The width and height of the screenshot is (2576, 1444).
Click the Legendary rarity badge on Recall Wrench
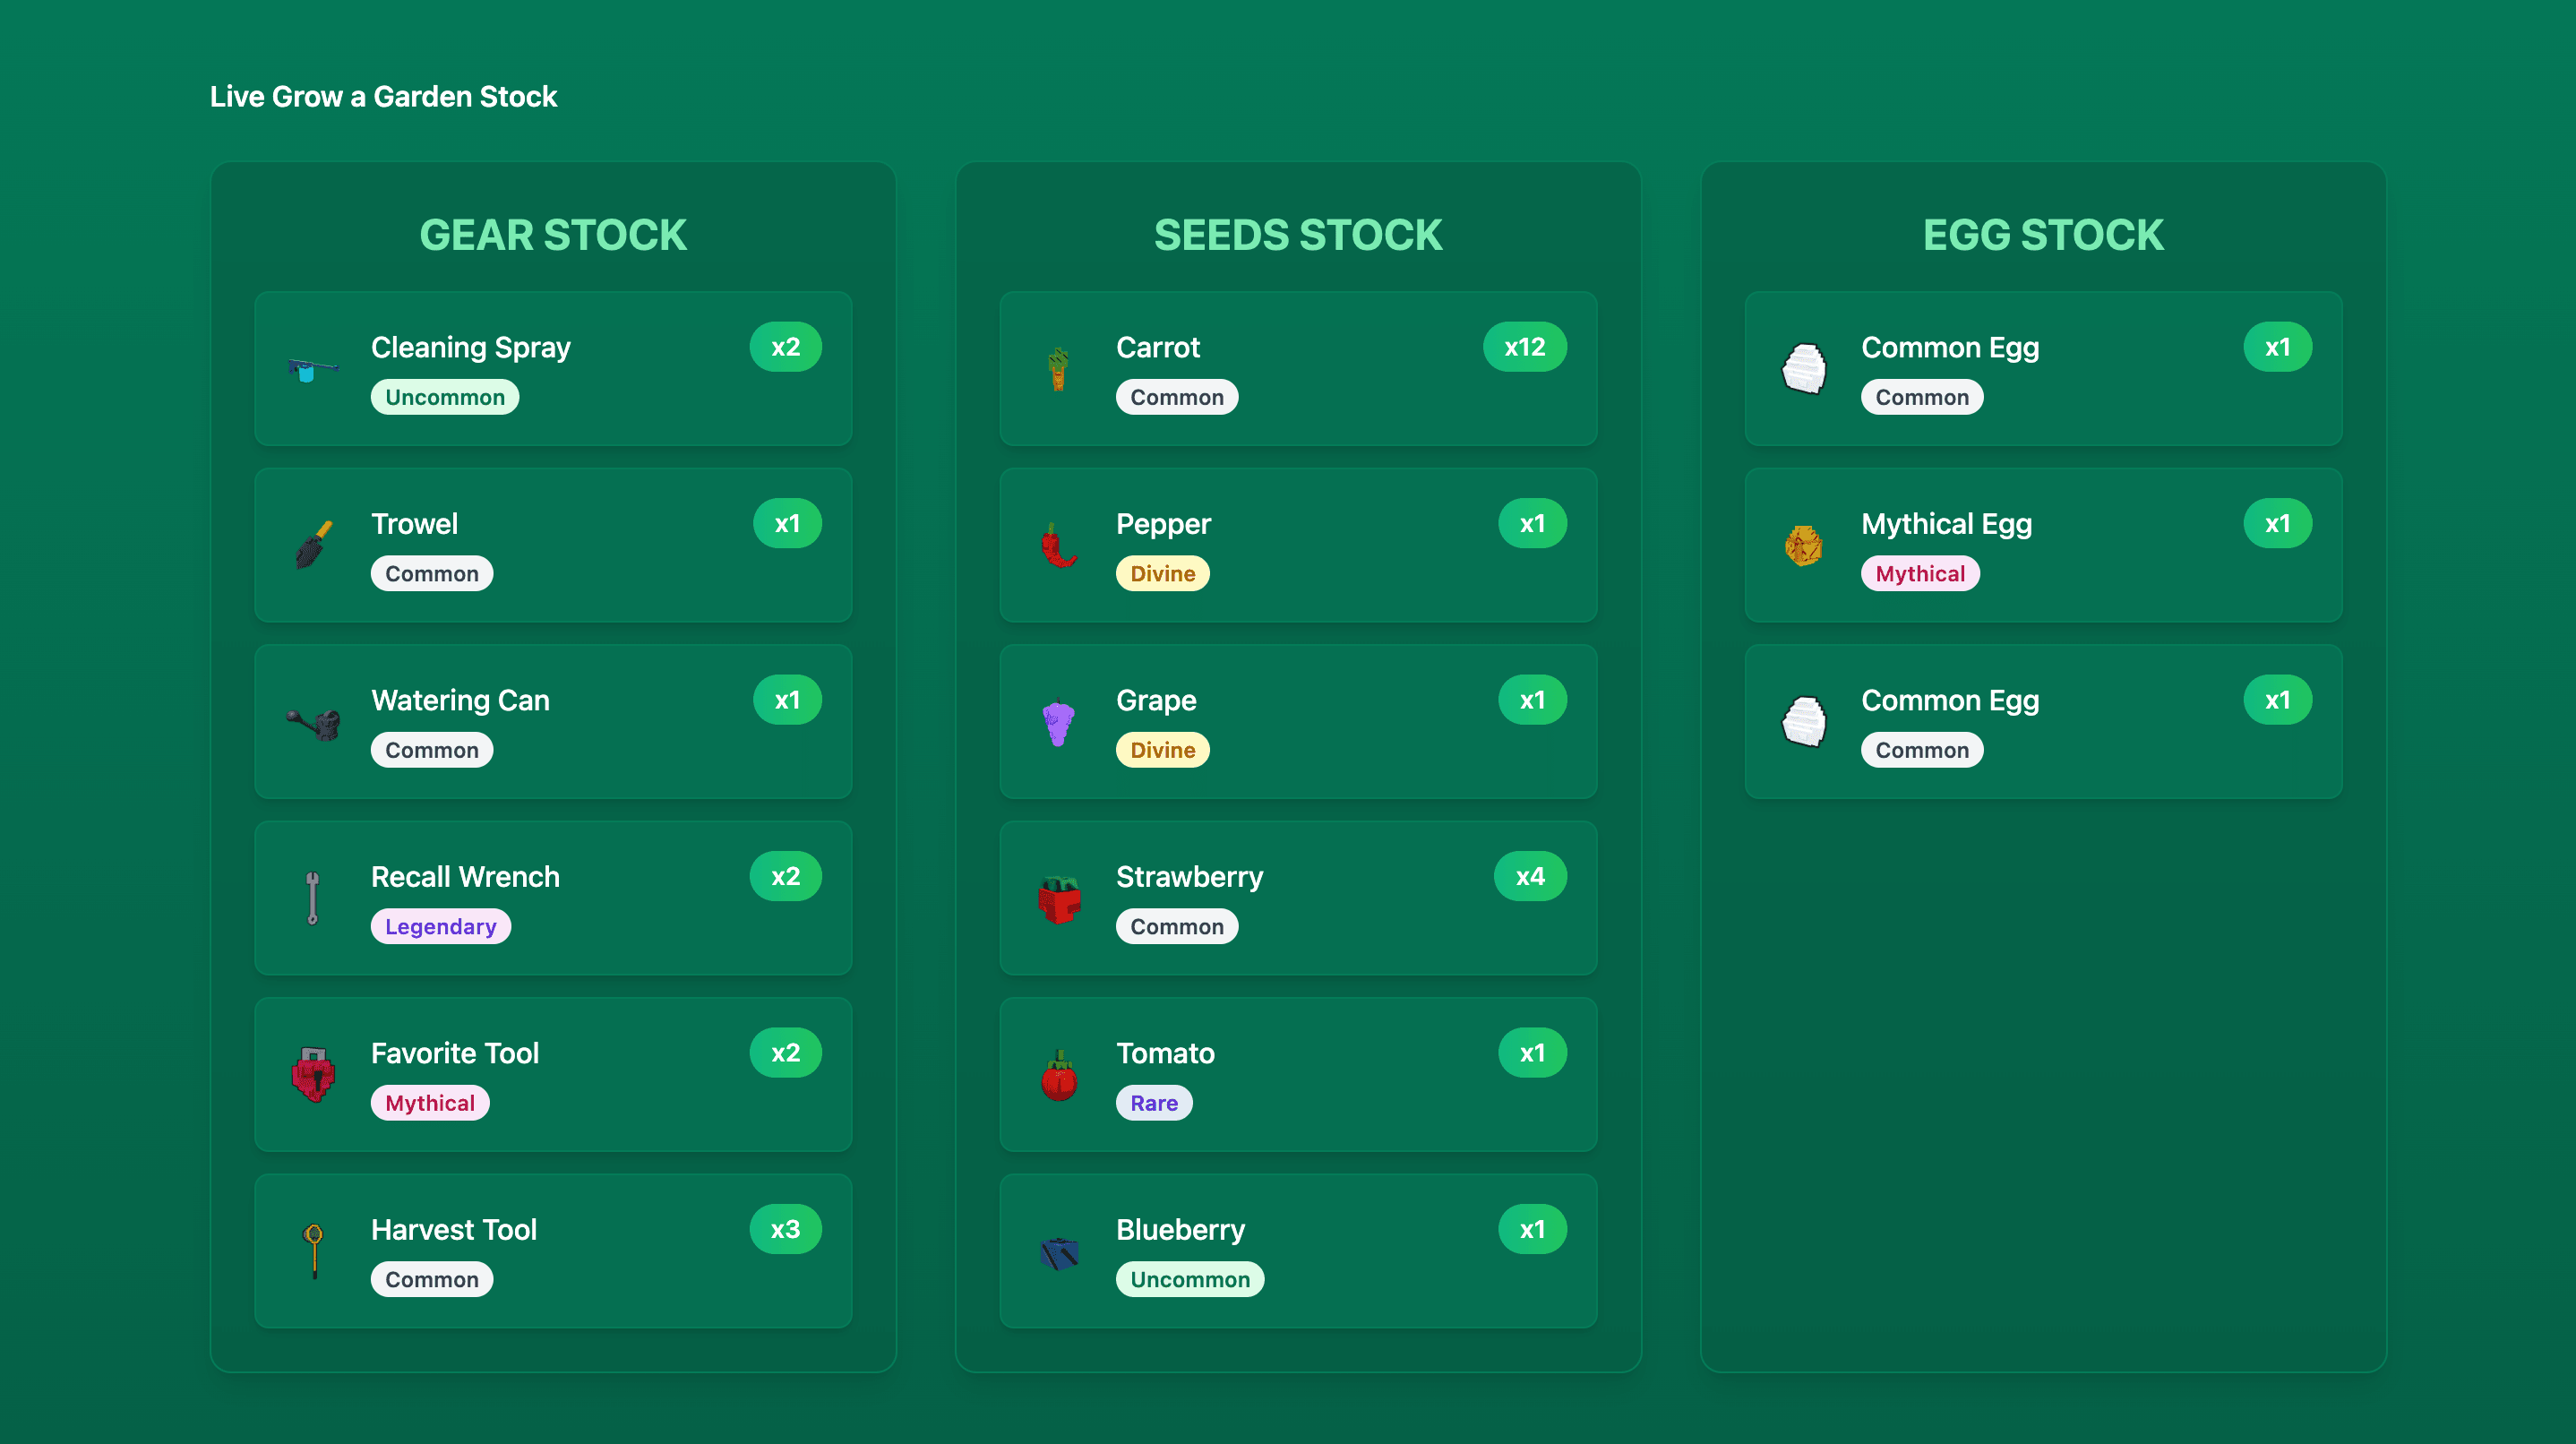coord(440,927)
